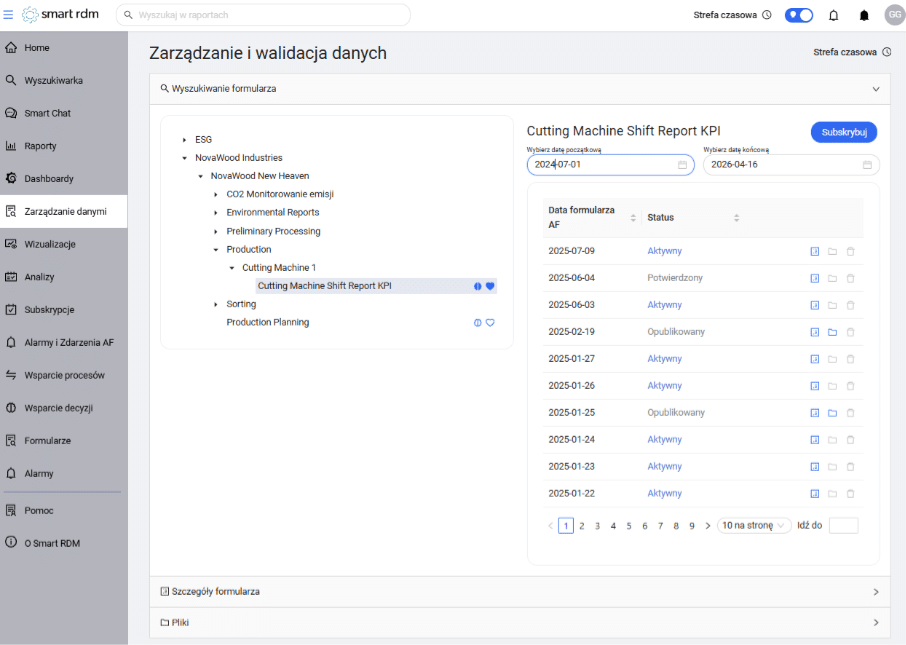This screenshot has height=645, width=906.
Task: Open the hamburger menu icon
Action: pos(8,14)
